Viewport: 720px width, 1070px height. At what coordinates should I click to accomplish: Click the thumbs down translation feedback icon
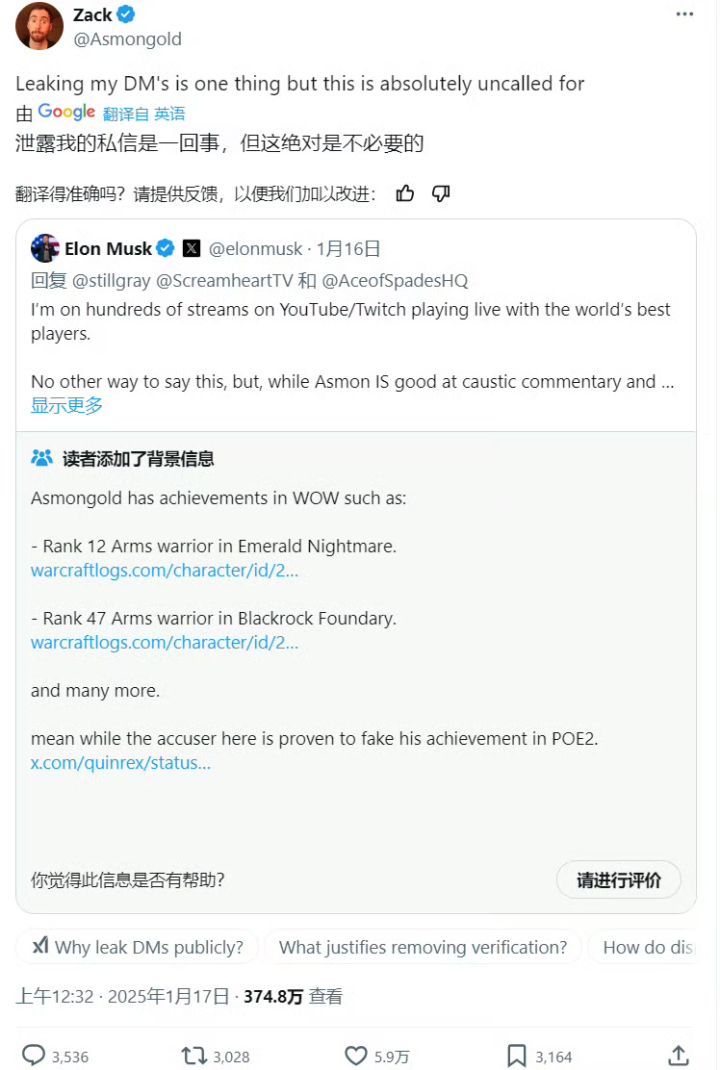441,194
